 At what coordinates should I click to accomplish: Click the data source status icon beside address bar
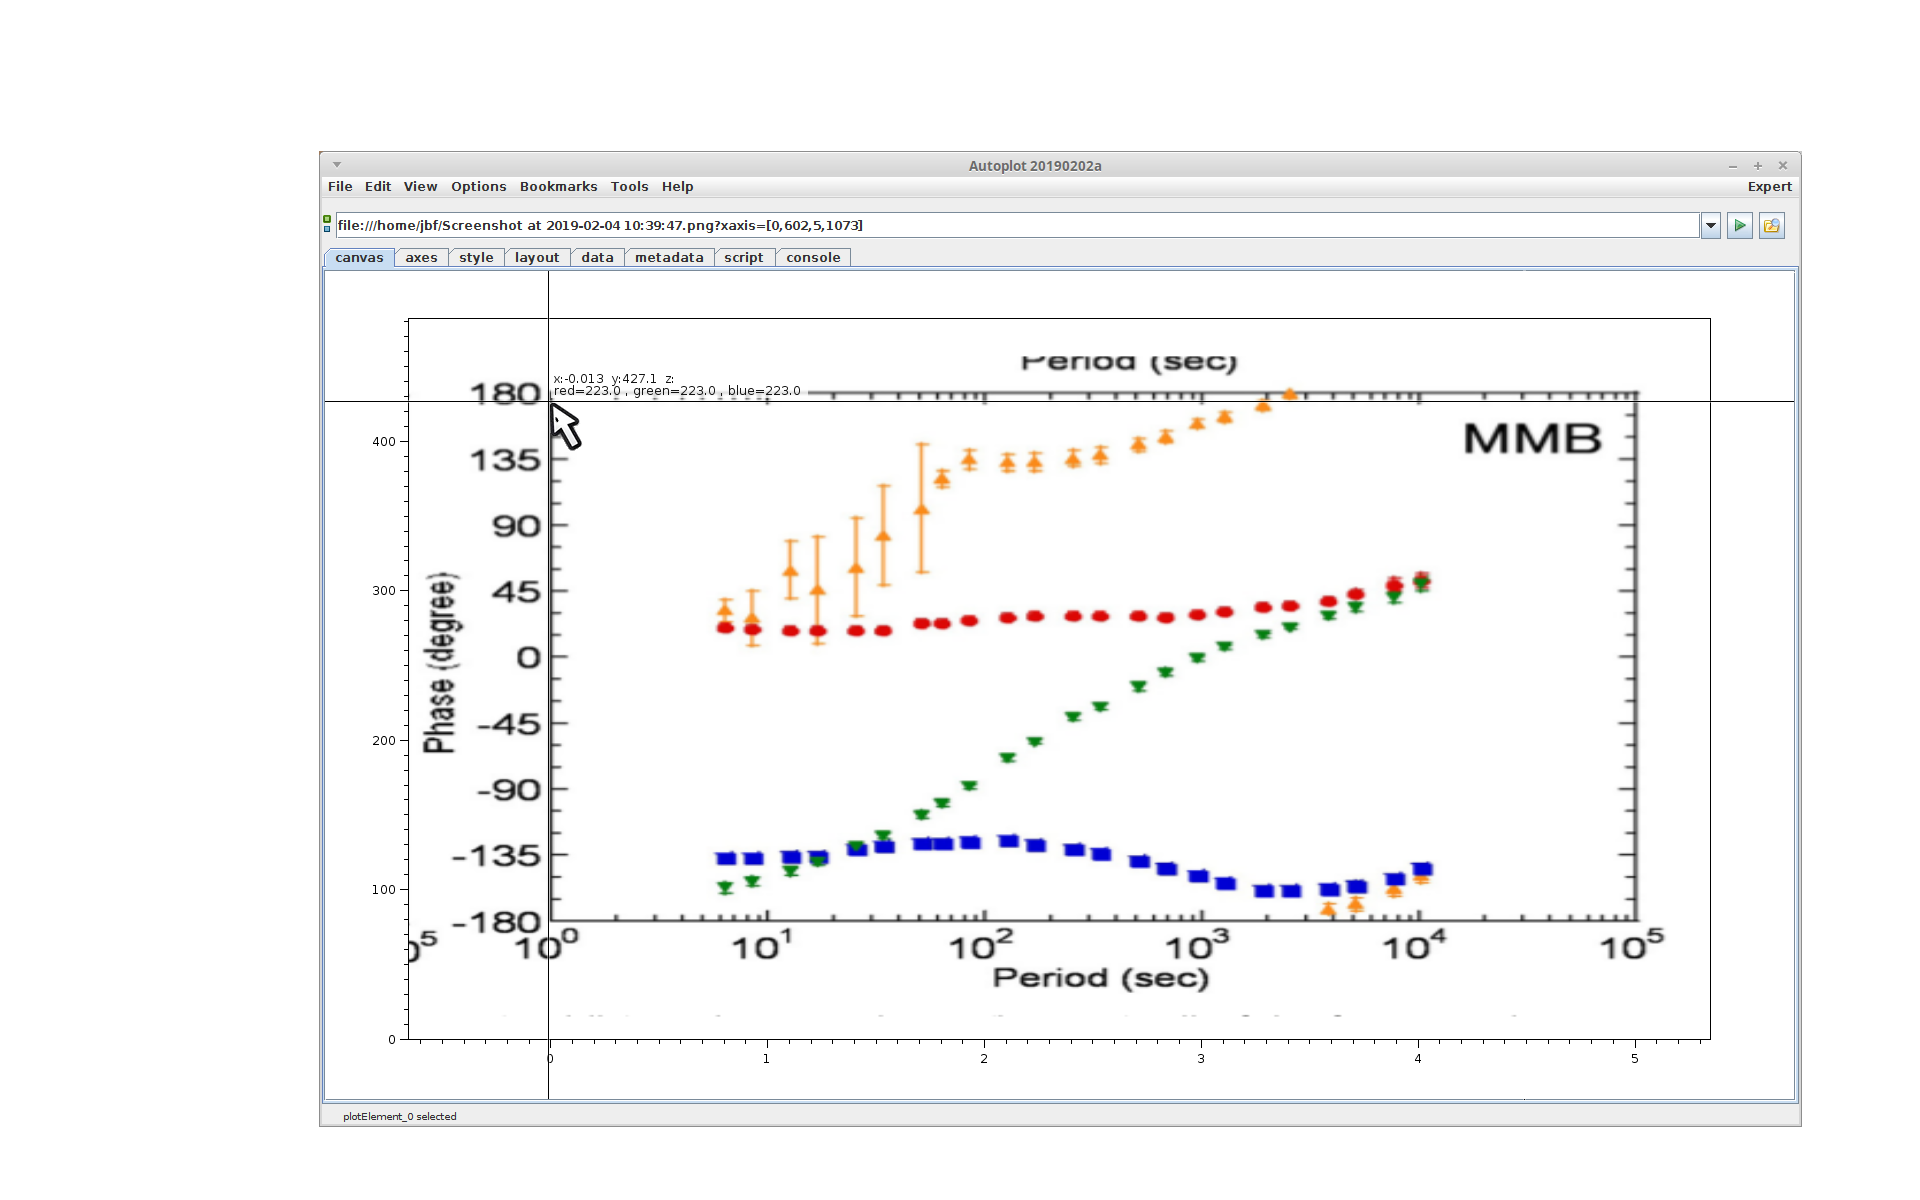[x=327, y=224]
